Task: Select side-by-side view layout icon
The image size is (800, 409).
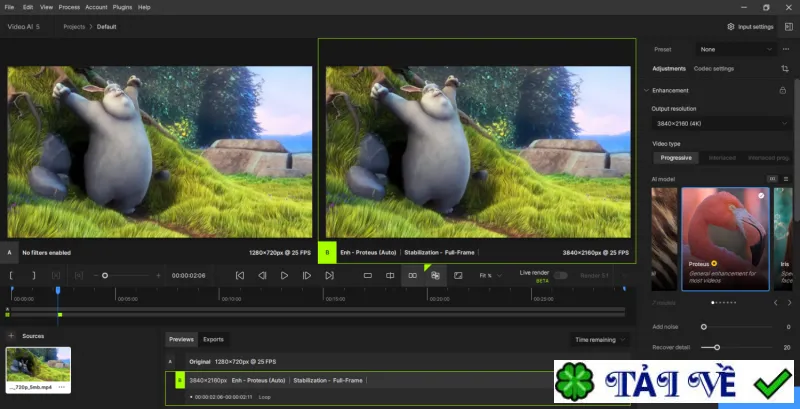Action: (x=413, y=275)
